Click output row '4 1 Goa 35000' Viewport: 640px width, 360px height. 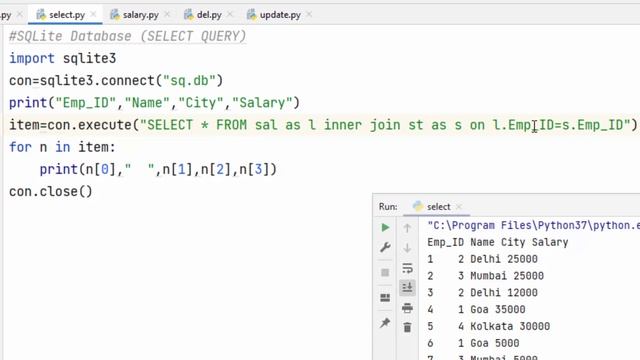click(x=476, y=309)
